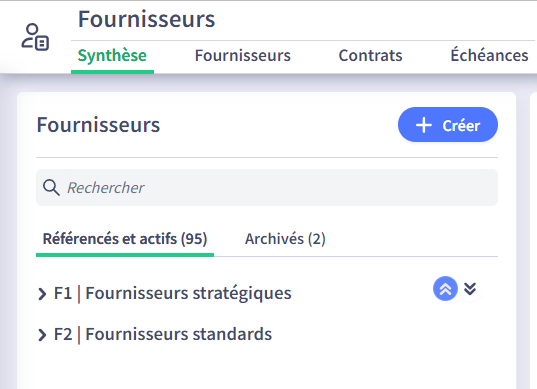Click the partially visible panel at right edge
Image resolution: width=537 pixels, height=389 pixels.
click(x=533, y=240)
